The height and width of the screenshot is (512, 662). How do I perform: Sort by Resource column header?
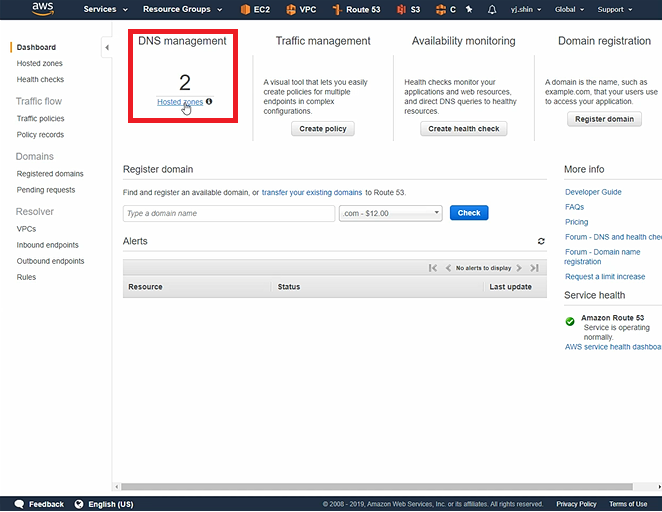pos(145,287)
